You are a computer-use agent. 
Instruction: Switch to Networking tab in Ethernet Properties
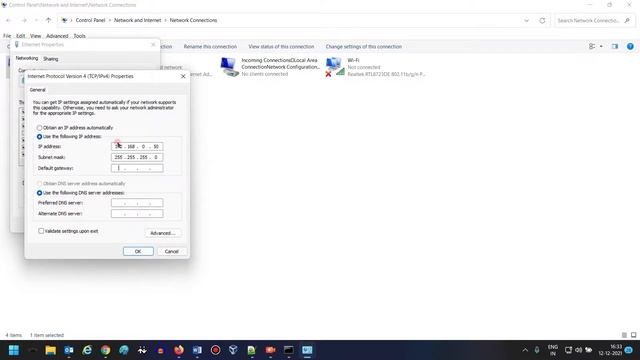[x=27, y=58]
